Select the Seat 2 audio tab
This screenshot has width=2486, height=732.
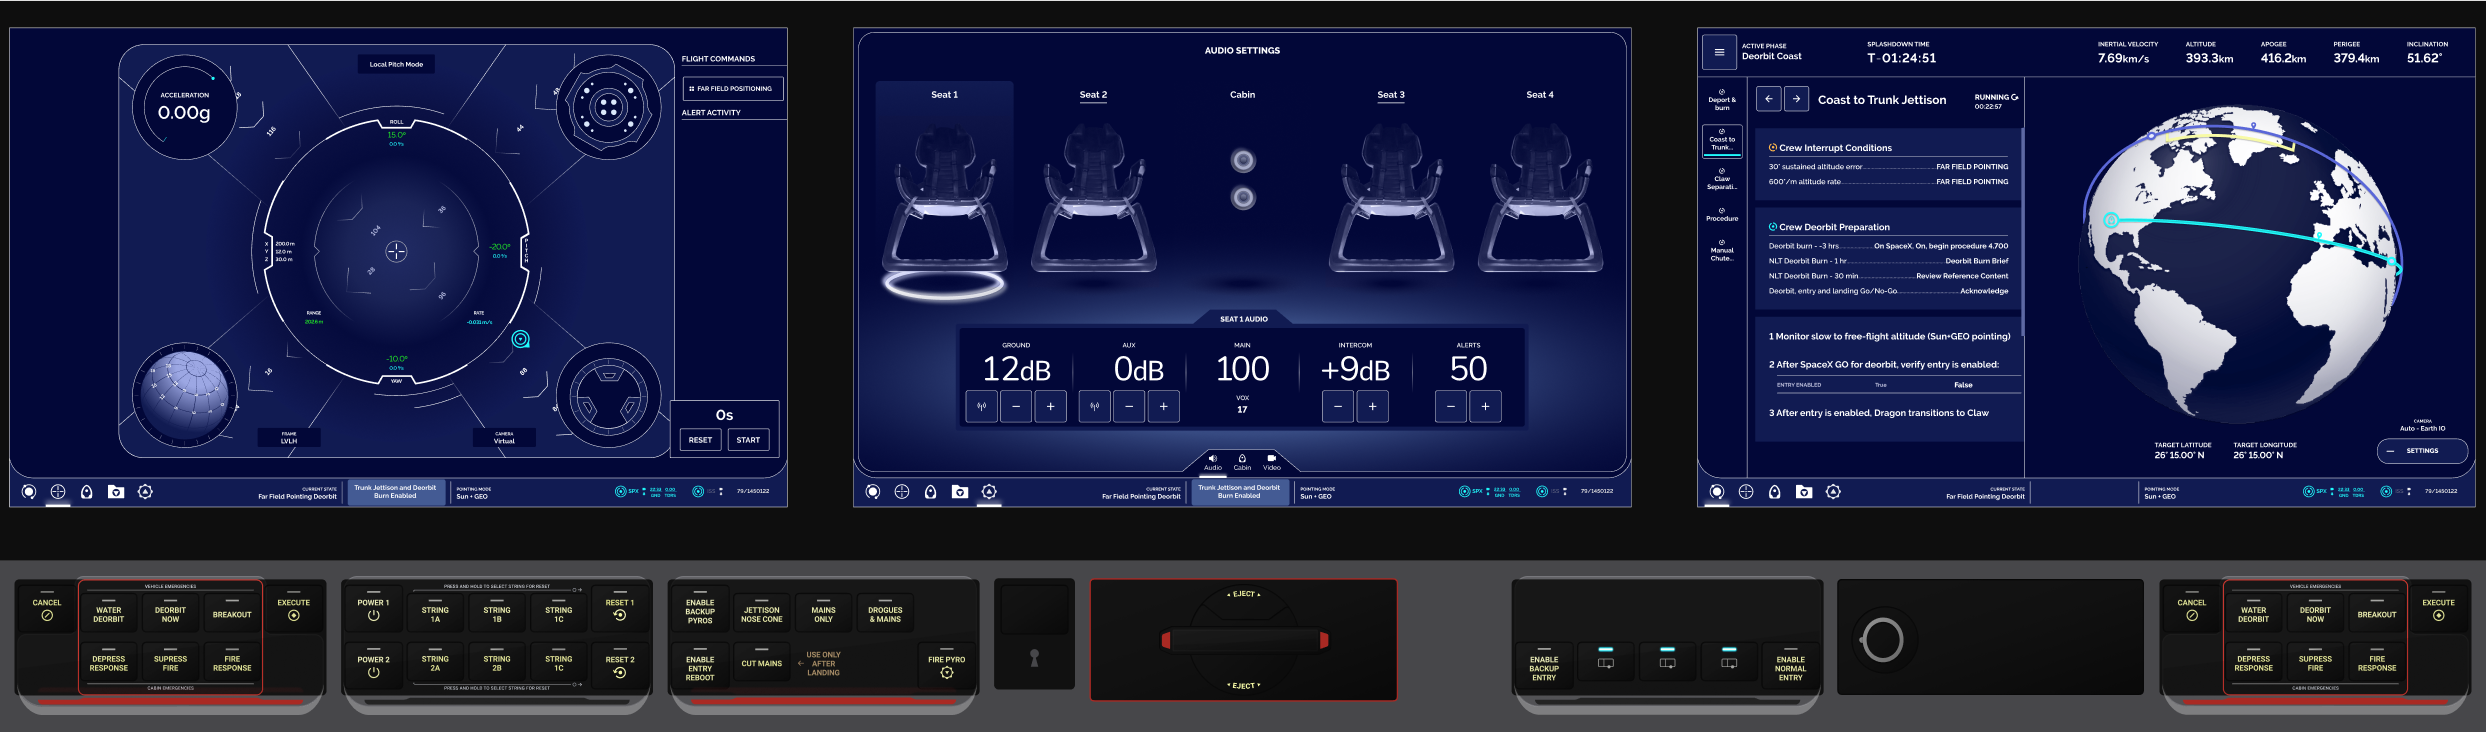pos(1093,95)
